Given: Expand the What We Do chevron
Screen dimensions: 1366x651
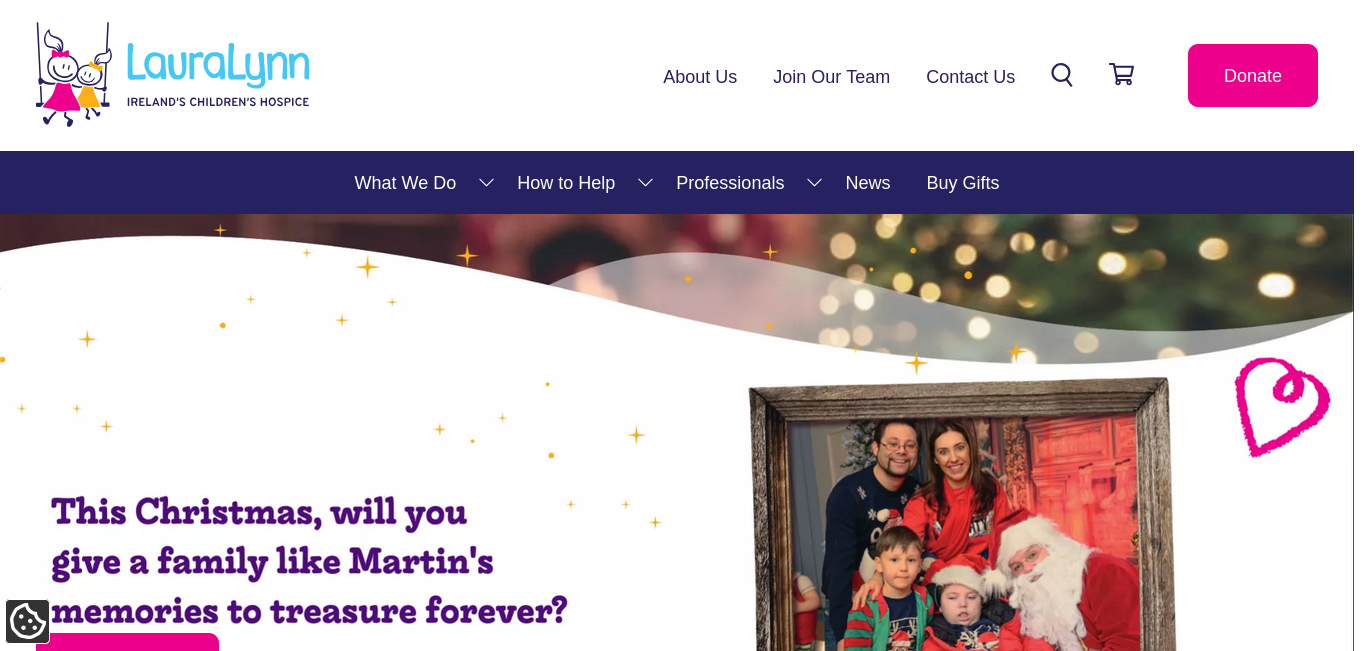Looking at the screenshot, I should click(x=486, y=183).
